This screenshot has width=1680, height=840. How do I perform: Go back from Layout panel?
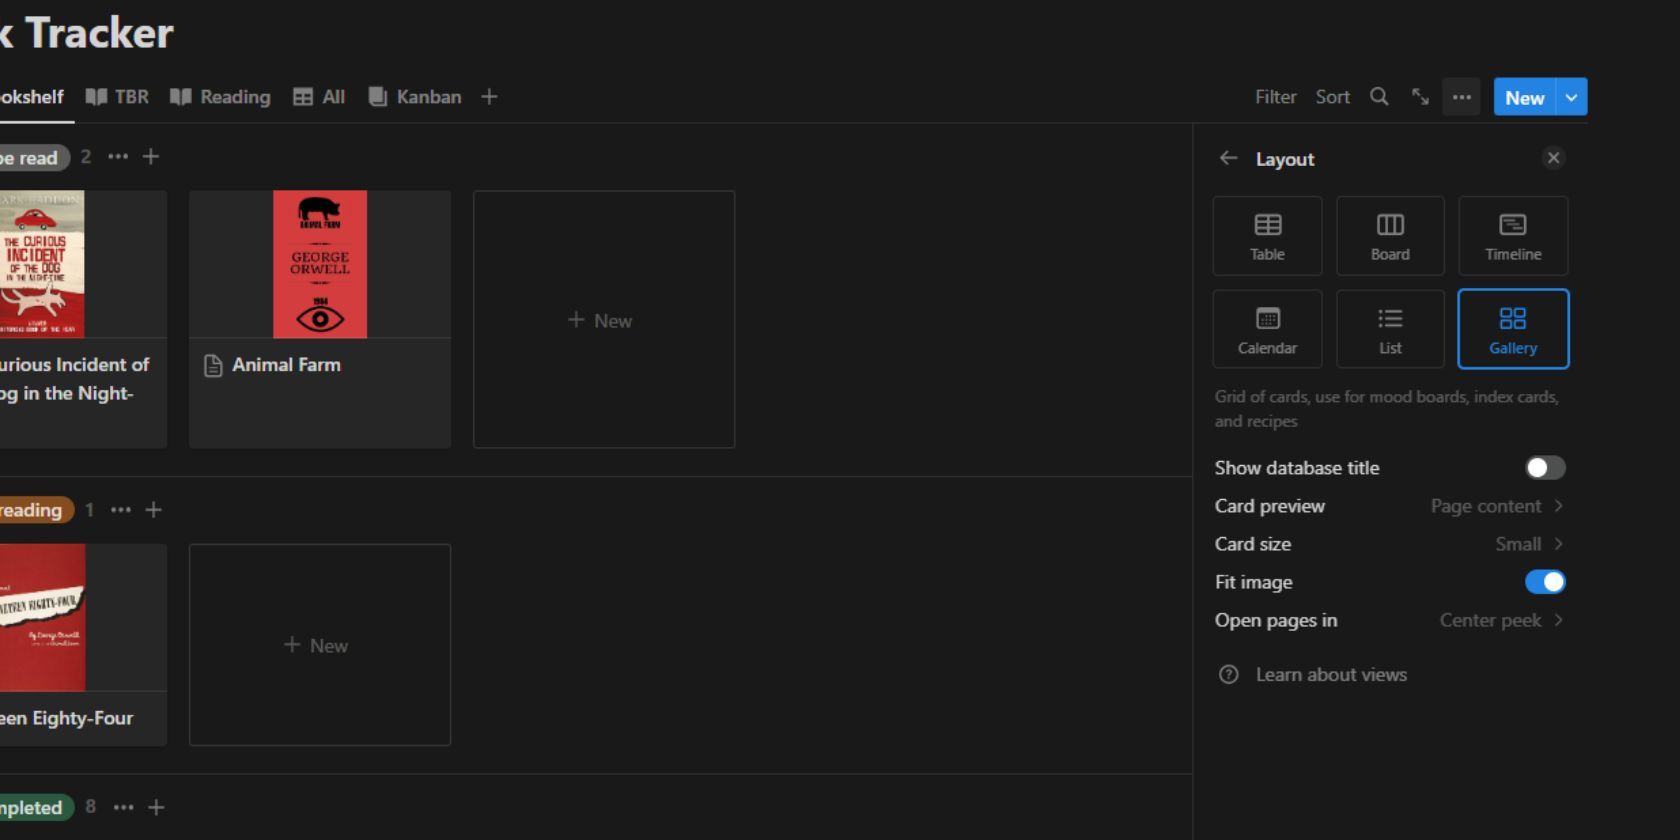tap(1229, 158)
